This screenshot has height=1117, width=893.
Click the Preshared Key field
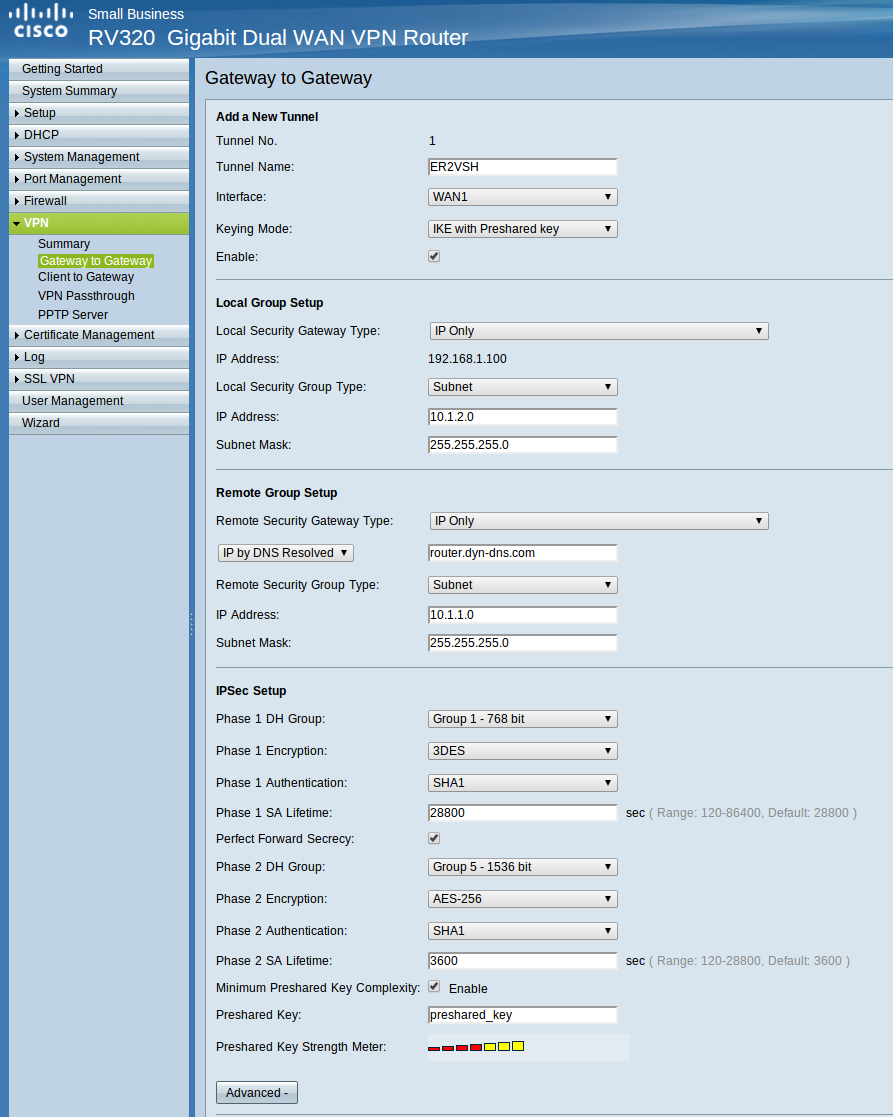(523, 1015)
